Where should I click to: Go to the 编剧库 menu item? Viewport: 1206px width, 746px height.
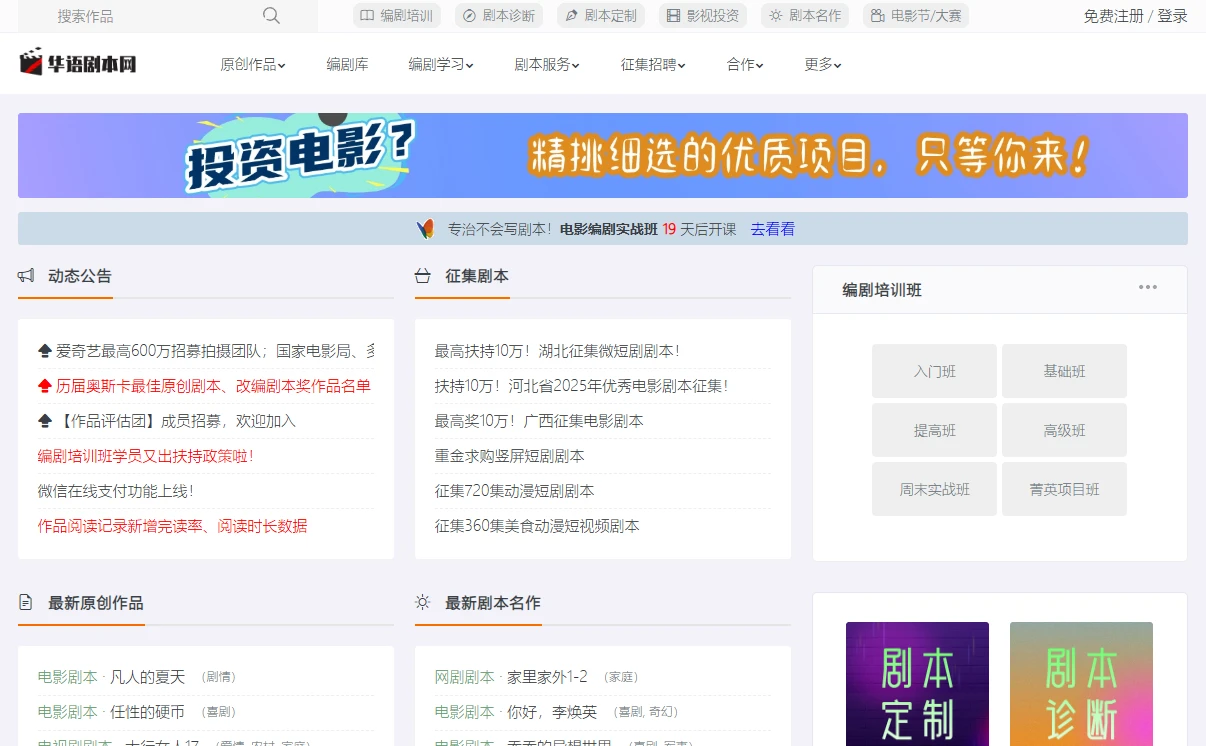(x=346, y=62)
